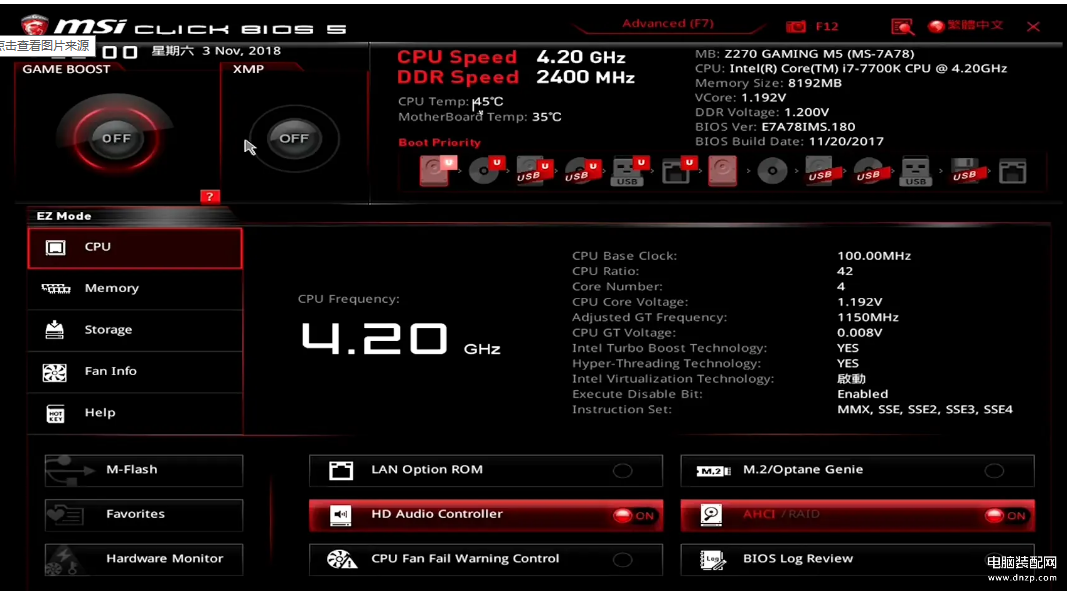Switch to Advanced (F7) mode

[x=668, y=24]
